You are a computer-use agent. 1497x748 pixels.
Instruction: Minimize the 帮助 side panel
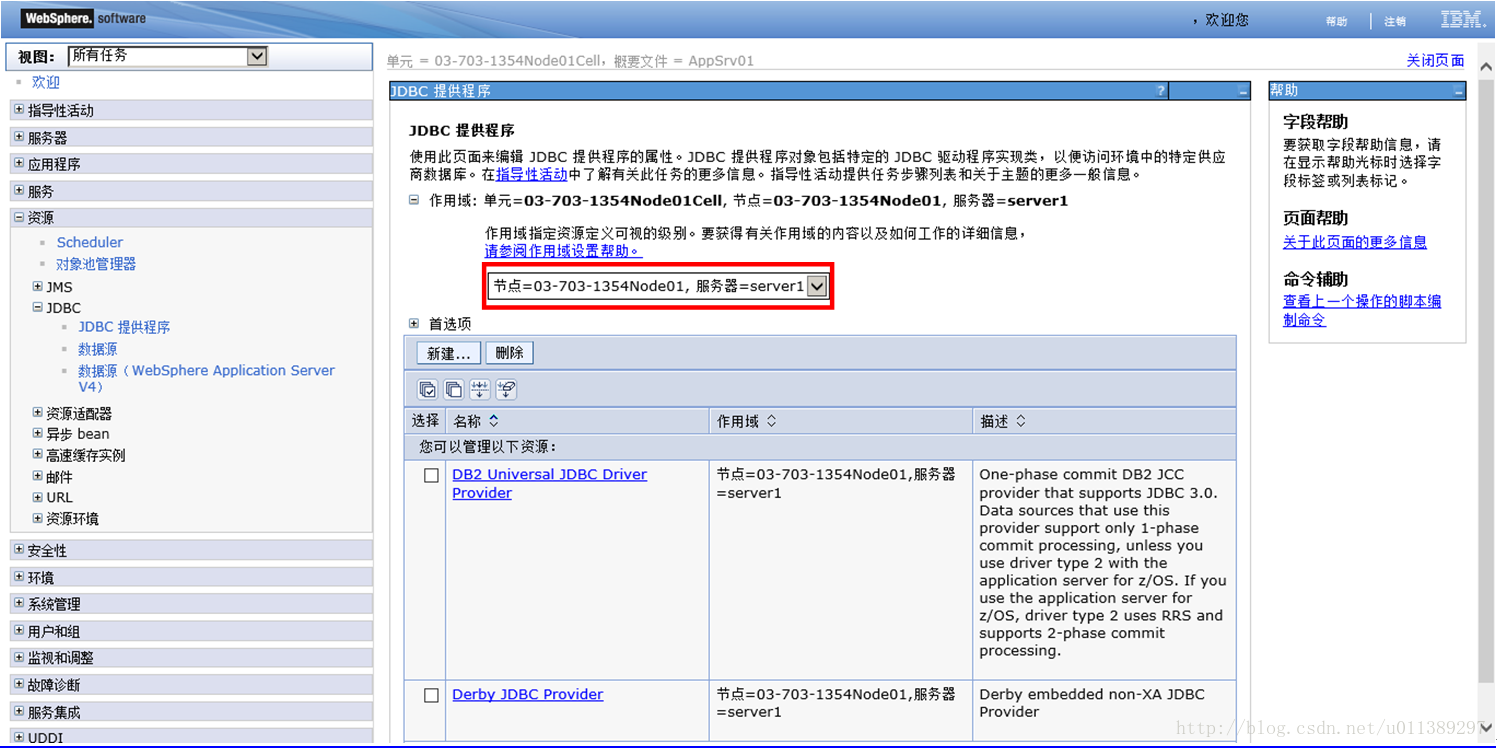point(1459,91)
